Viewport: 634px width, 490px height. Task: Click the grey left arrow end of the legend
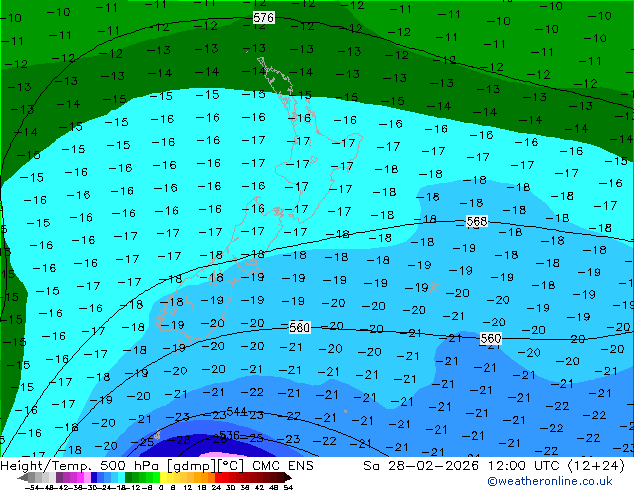point(23,477)
